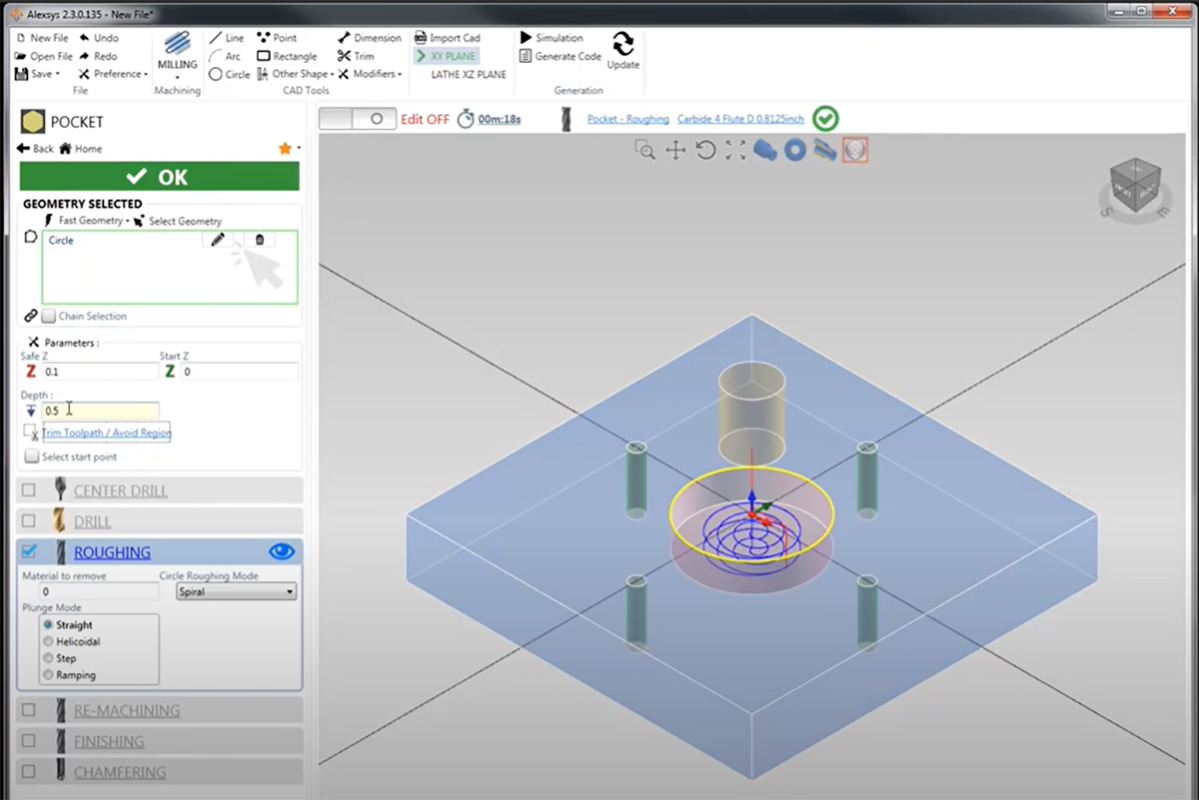Expand the Finishing operation section
Image resolution: width=1199 pixels, height=800 pixels.
pos(109,741)
